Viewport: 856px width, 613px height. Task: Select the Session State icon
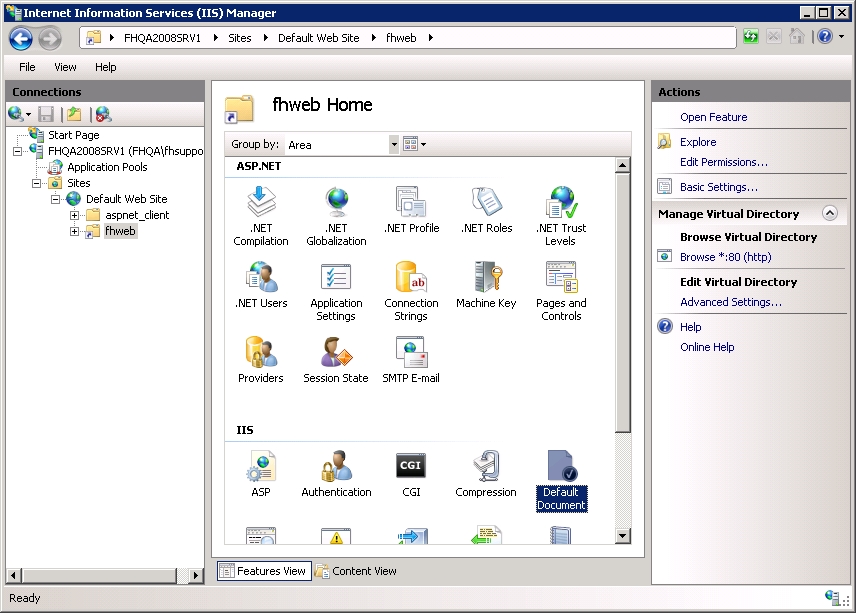336,360
